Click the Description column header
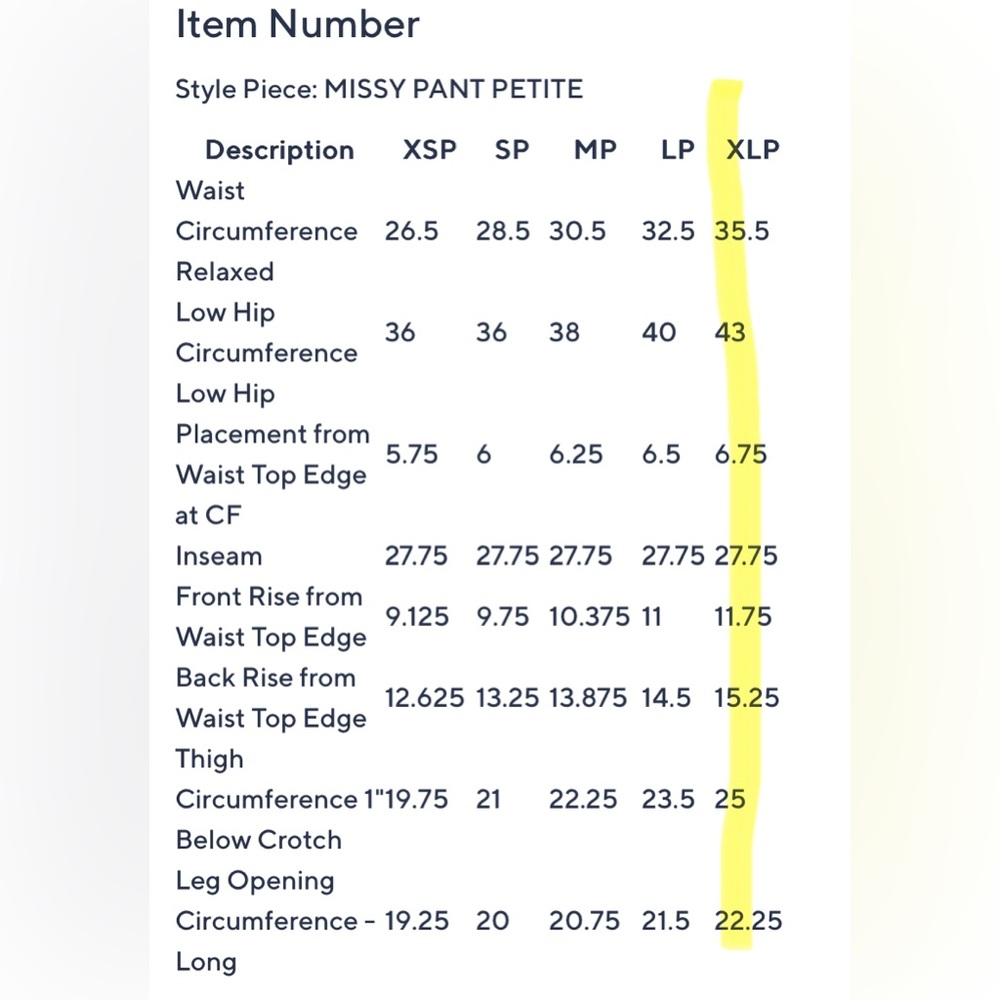Viewport: 1000px width, 1000px height. (279, 151)
